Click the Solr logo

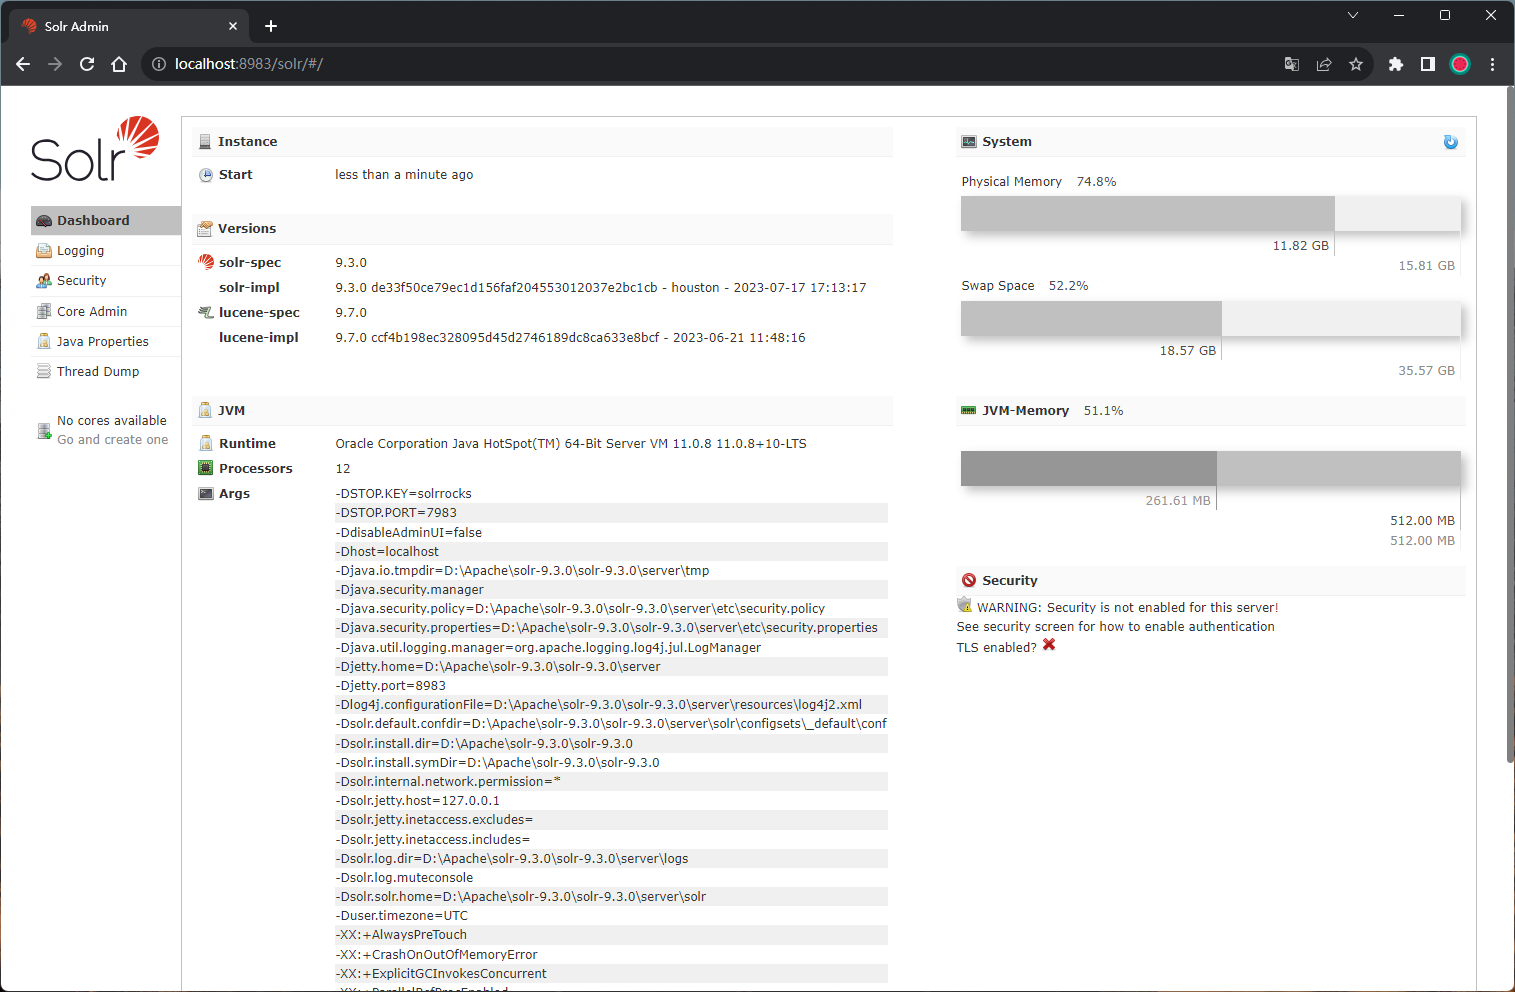95,149
